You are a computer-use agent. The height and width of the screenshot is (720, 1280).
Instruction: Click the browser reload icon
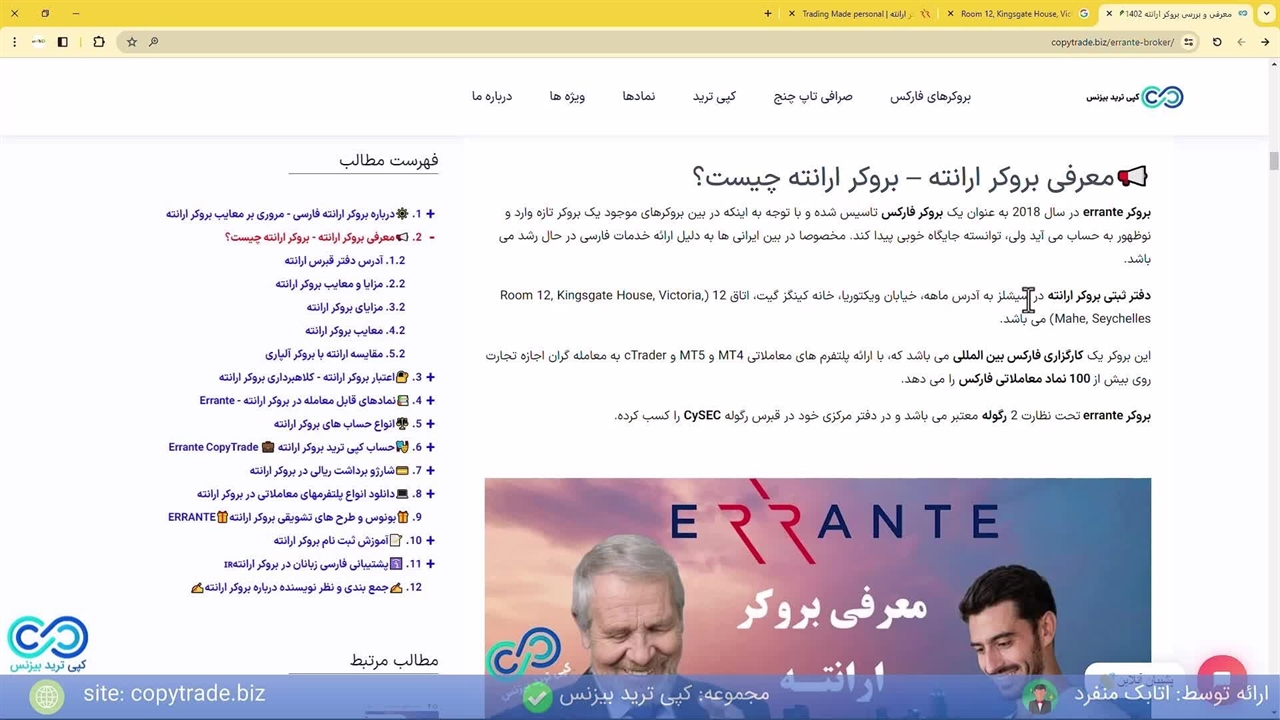[1217, 42]
